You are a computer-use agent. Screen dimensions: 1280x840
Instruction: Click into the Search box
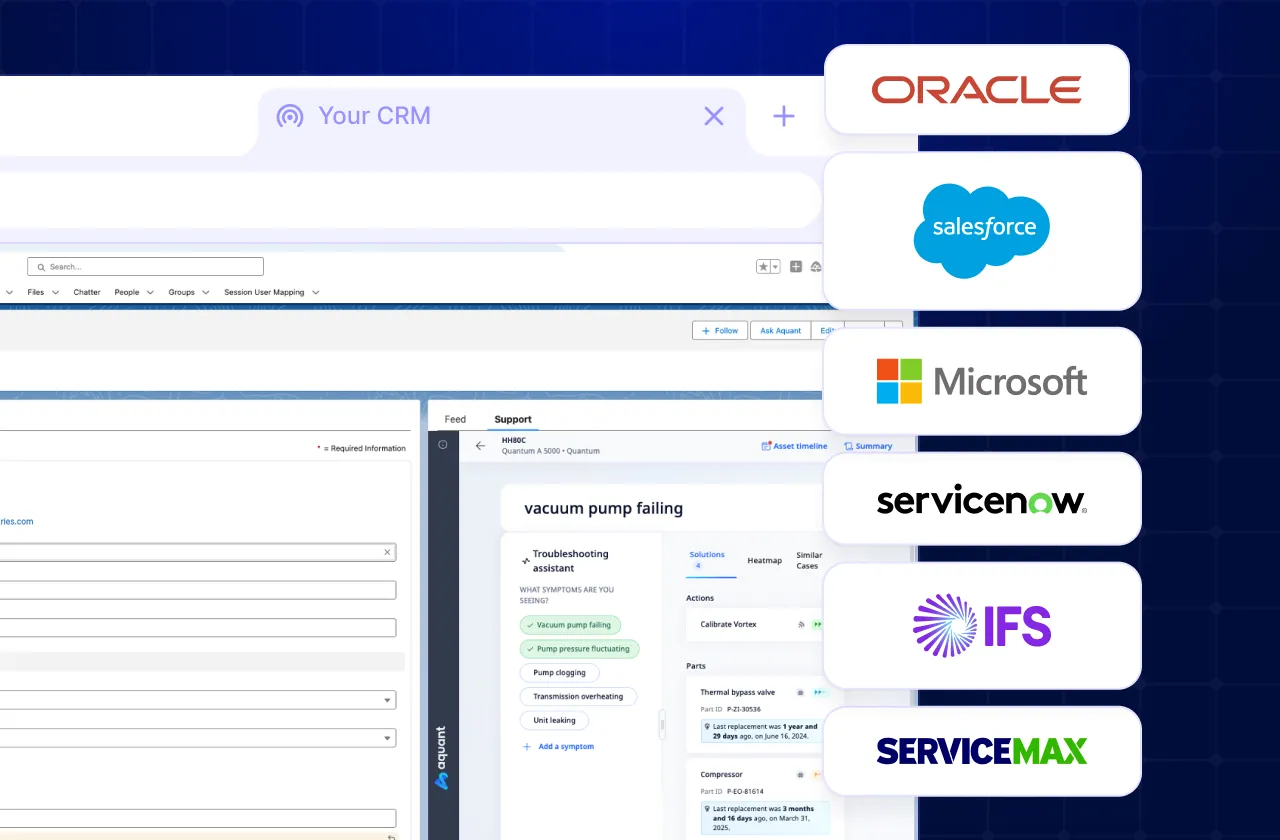click(145, 267)
